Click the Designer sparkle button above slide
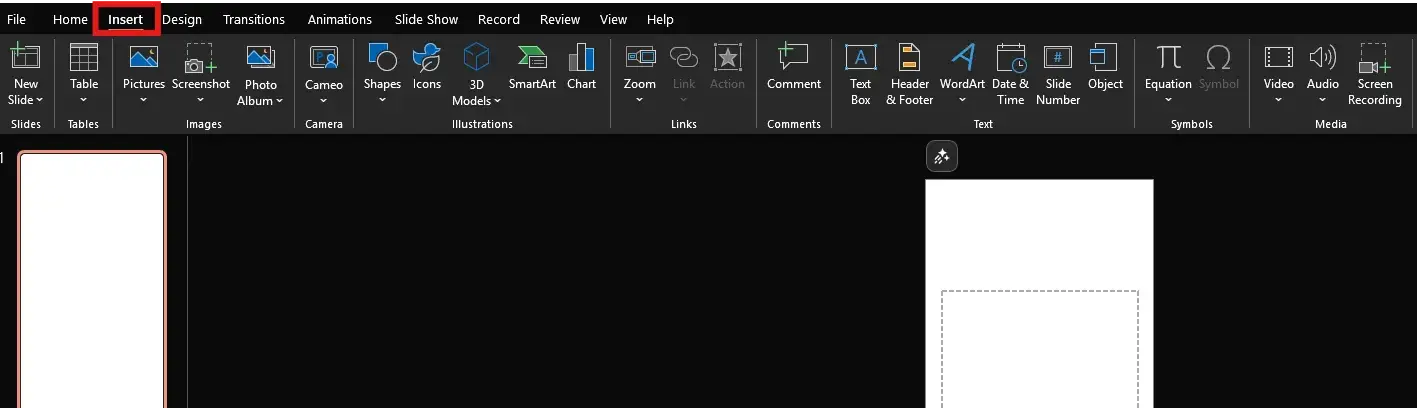The width and height of the screenshot is (1417, 408). (942, 157)
